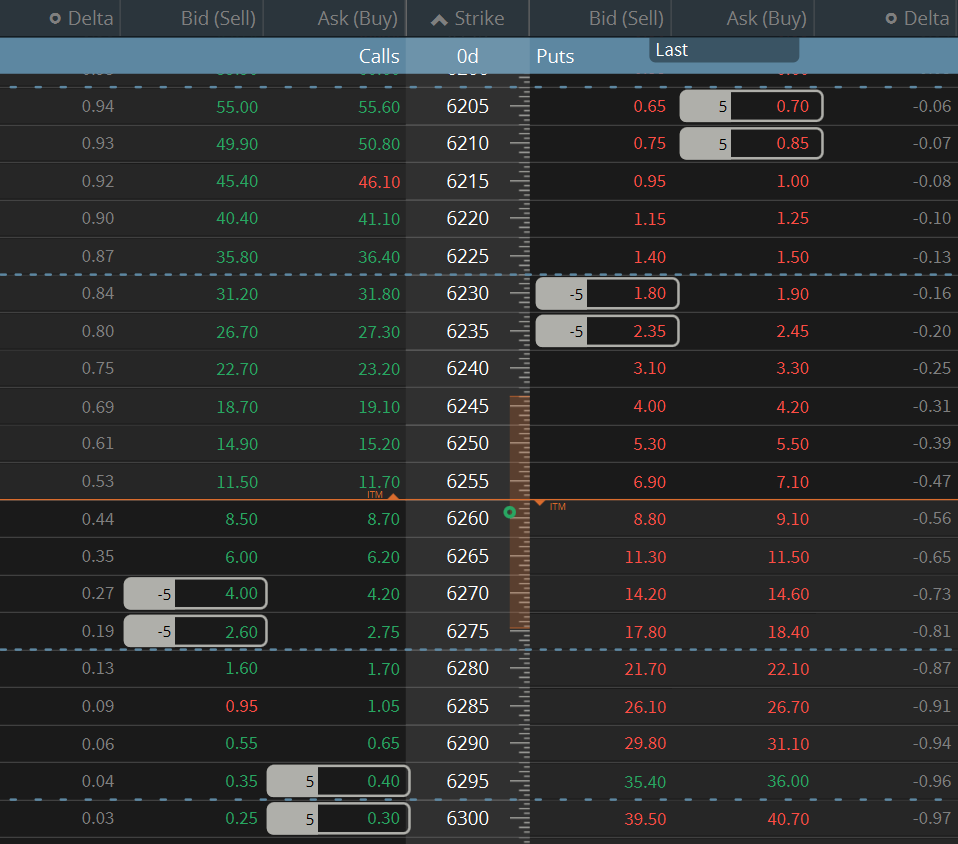Click the Strike column sort arrow icon
The width and height of the screenshot is (958, 844).
point(439,20)
